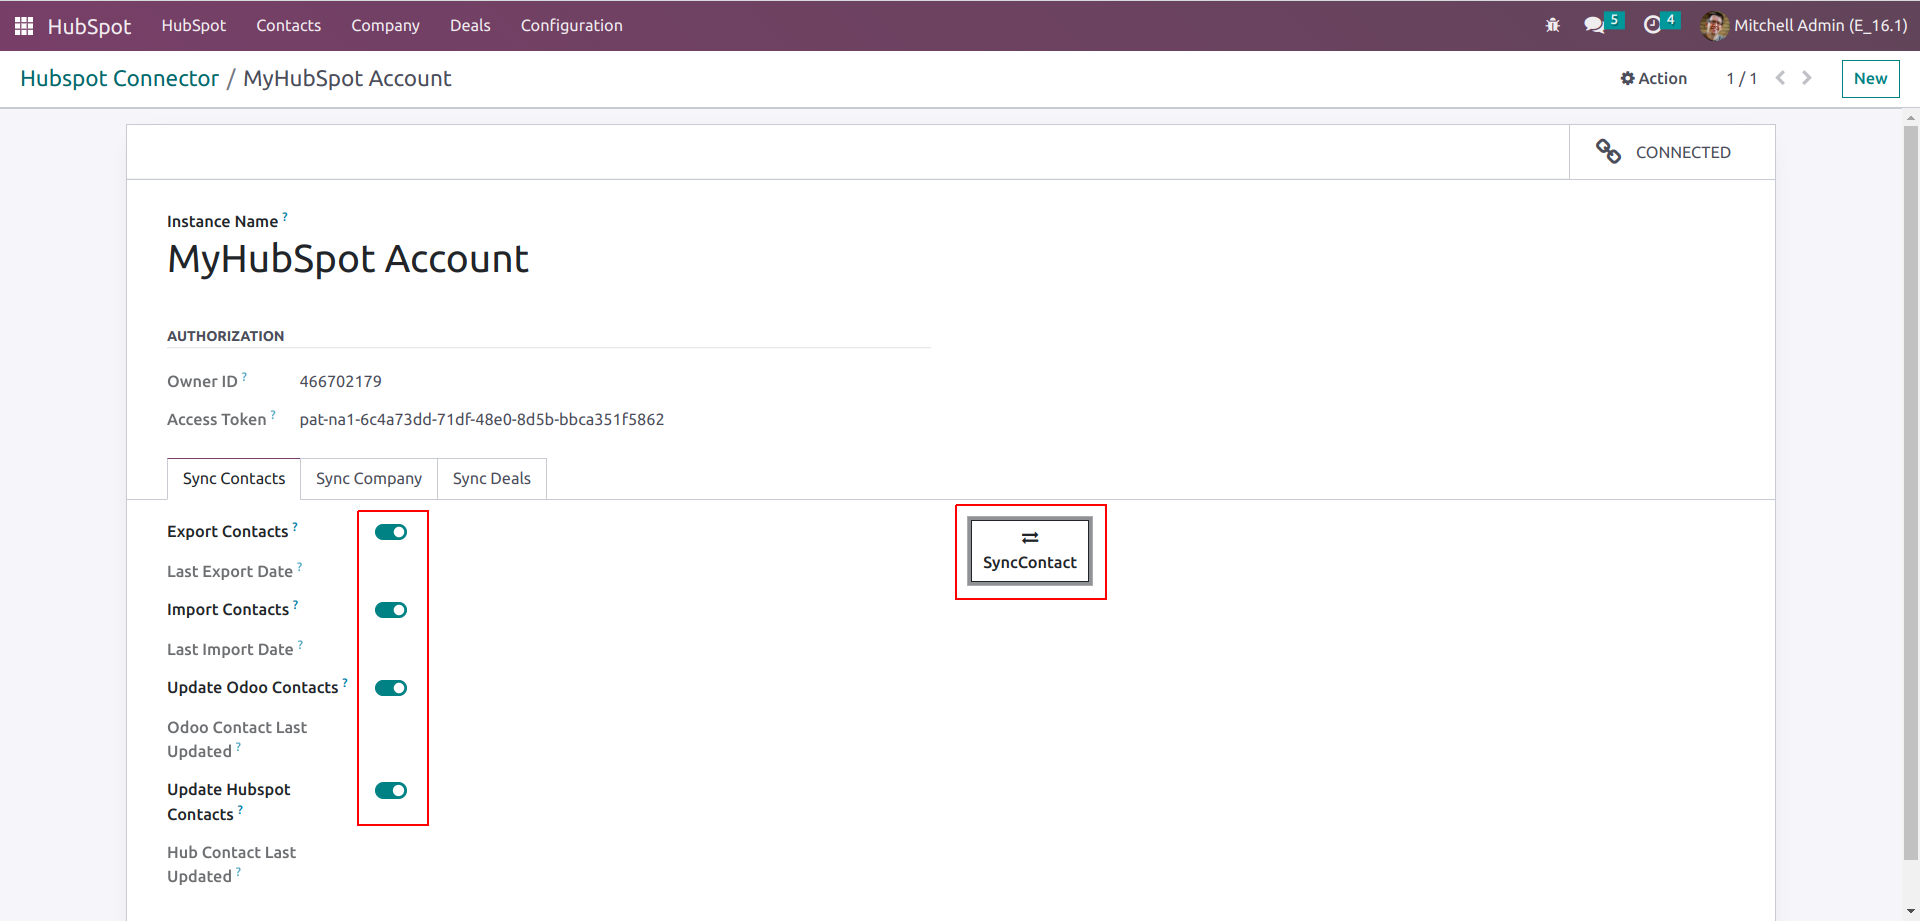Switch to the Sync Company tab
The width and height of the screenshot is (1920, 921).
[369, 479]
